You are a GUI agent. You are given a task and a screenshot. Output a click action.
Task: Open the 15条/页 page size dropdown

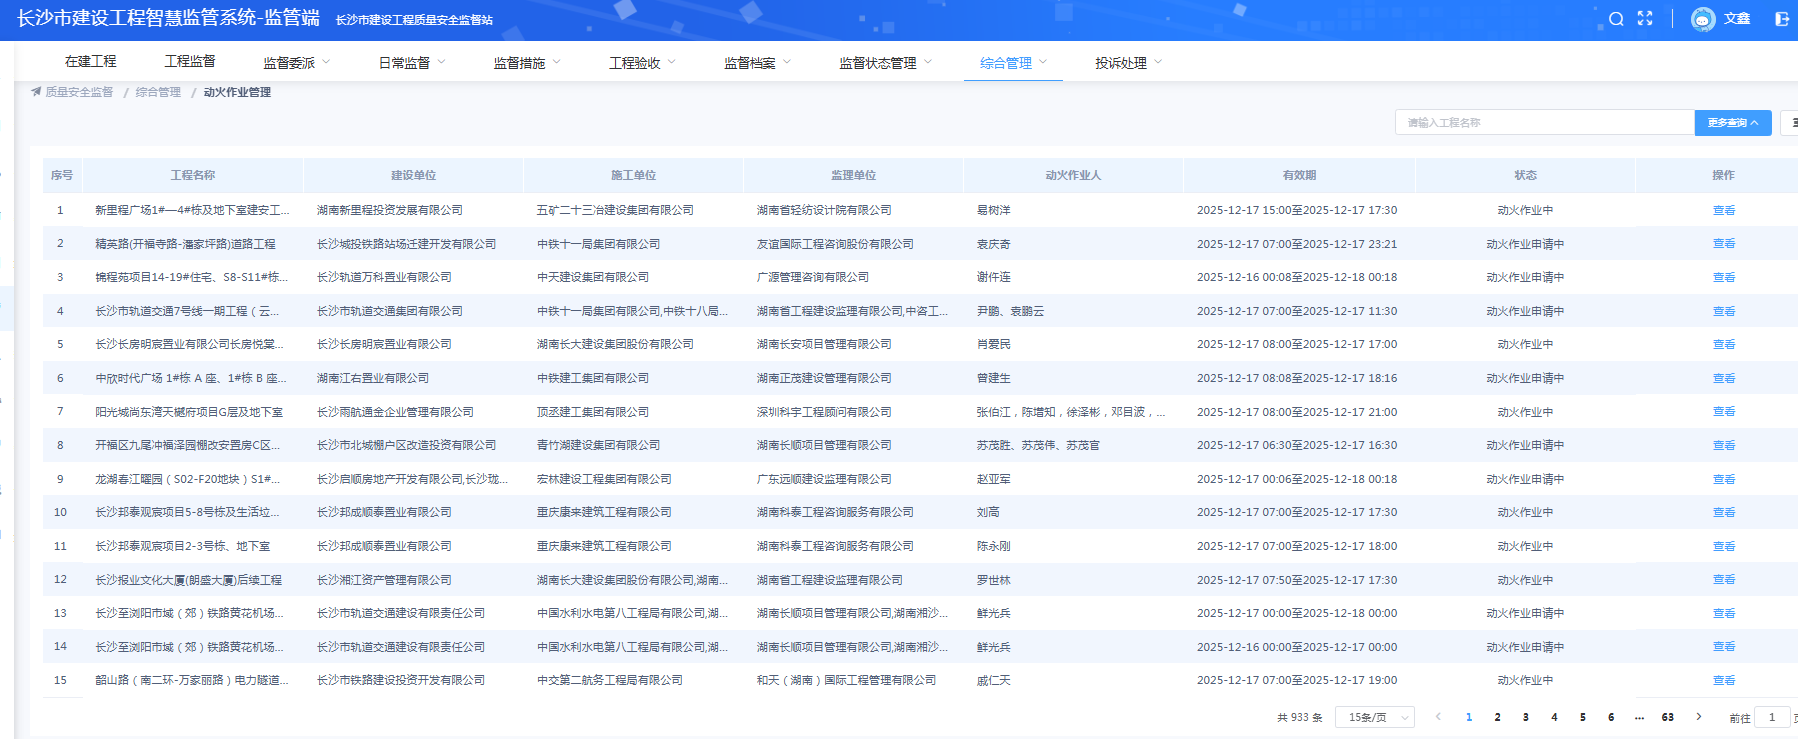(x=1374, y=717)
